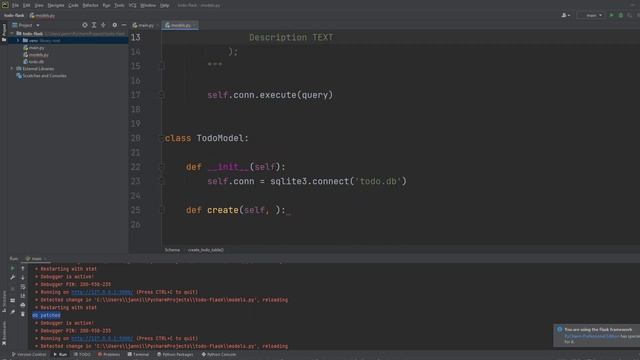The image size is (640, 360).
Task: Open Python Console tool window
Action: click(x=219, y=354)
